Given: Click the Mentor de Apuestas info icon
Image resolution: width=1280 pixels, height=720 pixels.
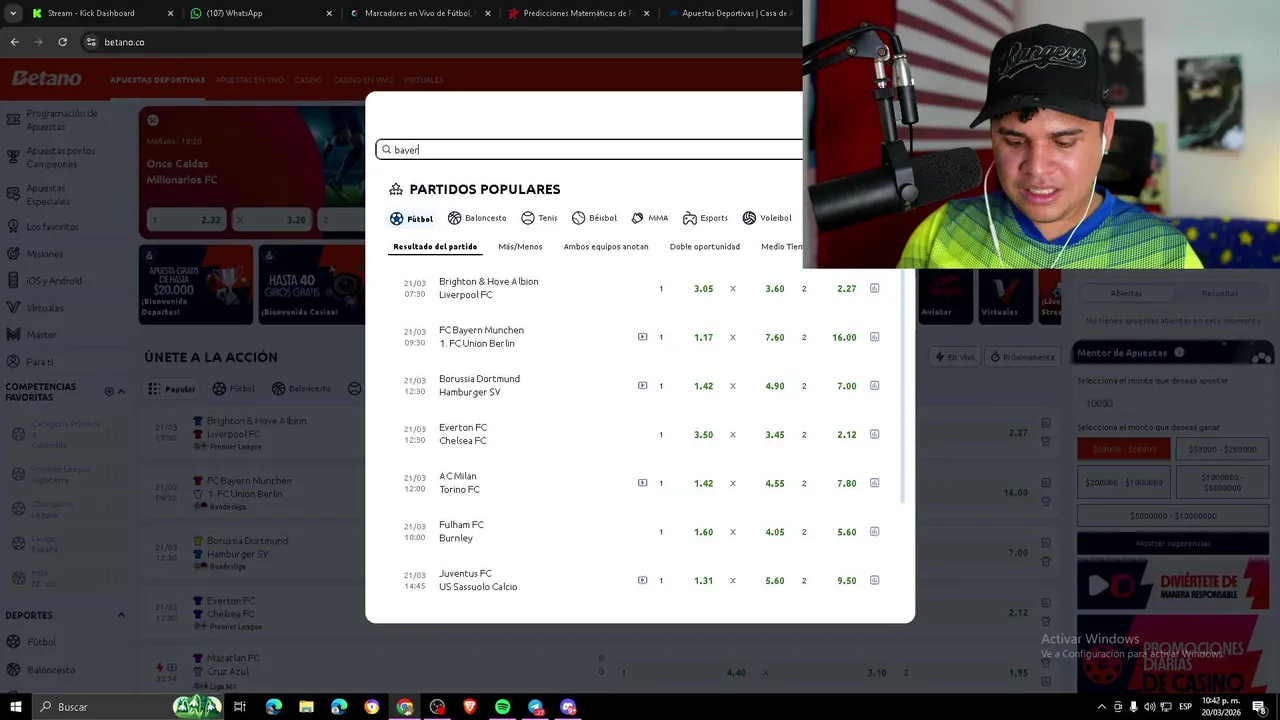Looking at the screenshot, I should 1179,352.
